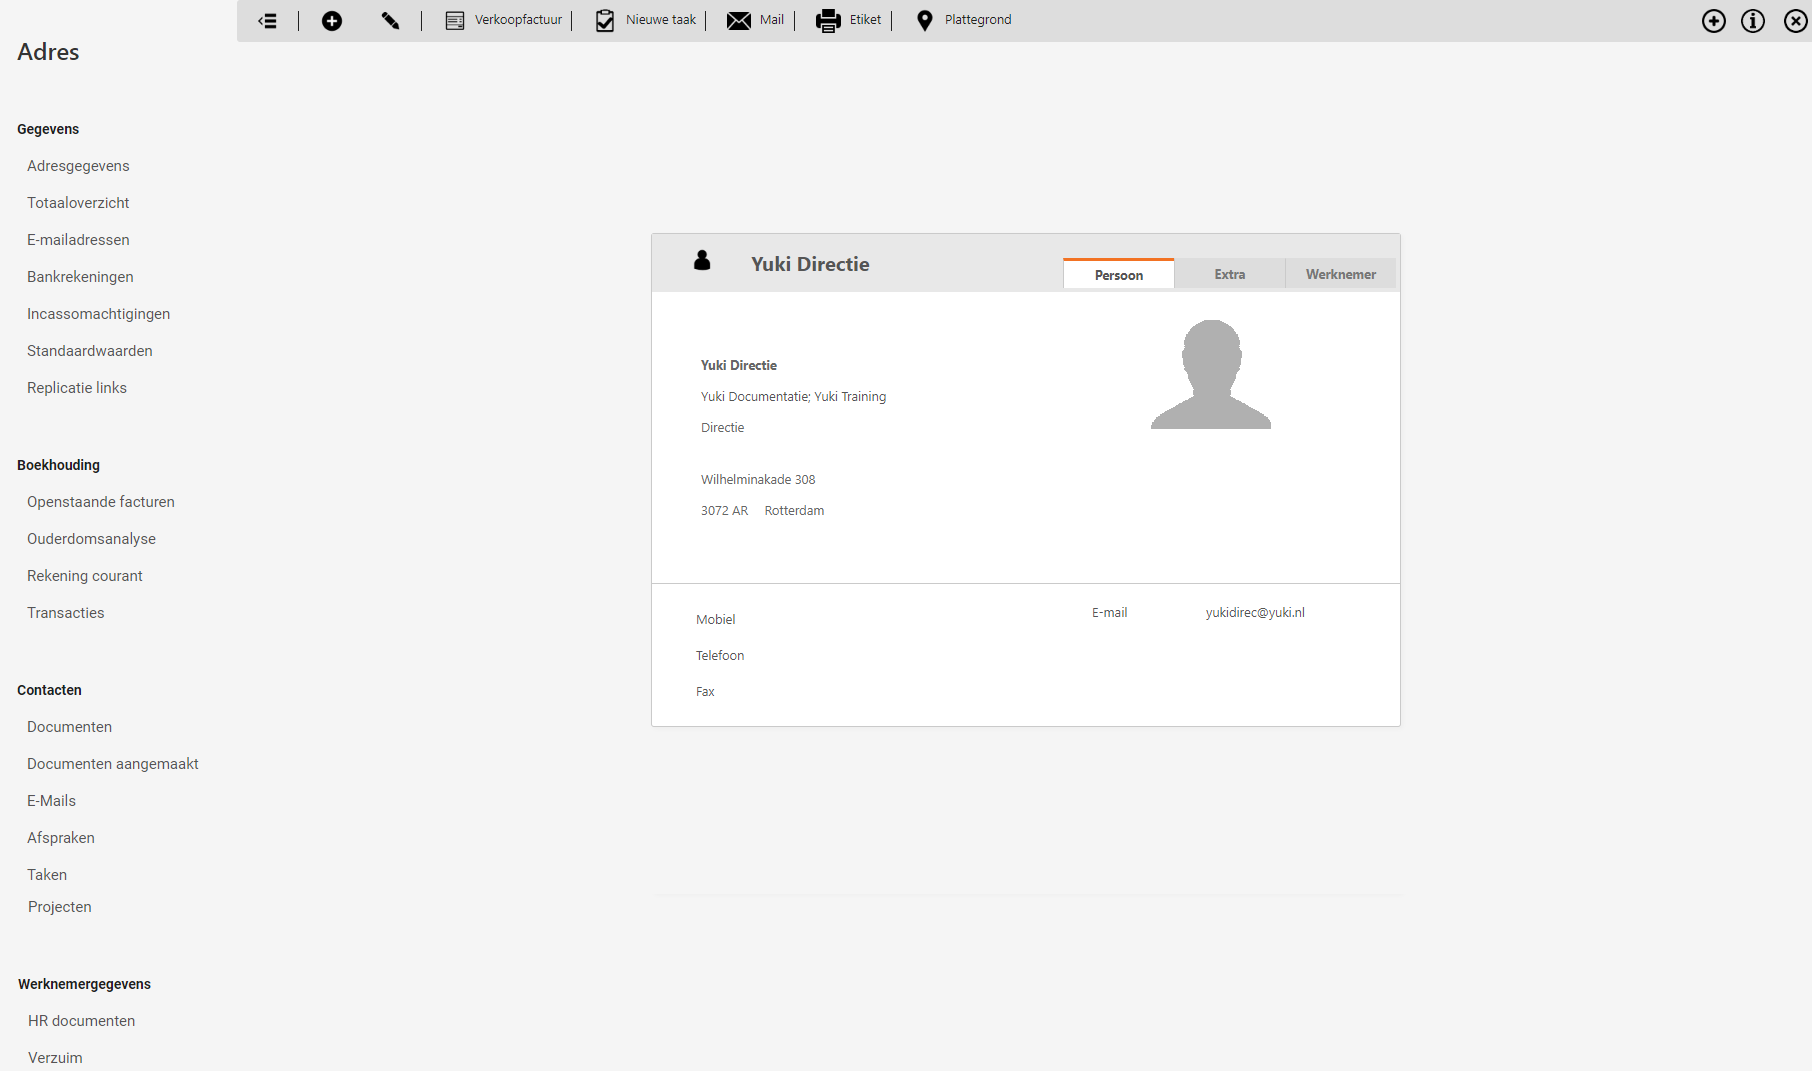Open E-mailadressen in the sidebar

pyautogui.click(x=78, y=240)
